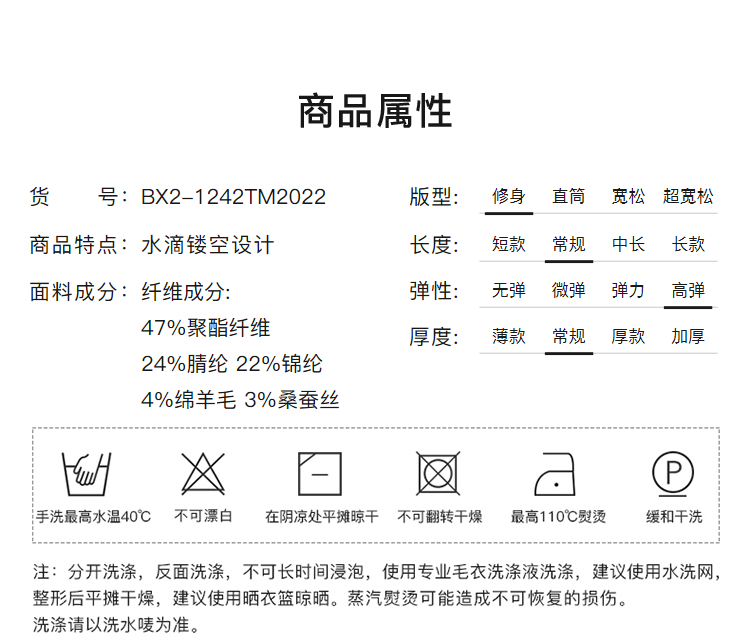Click the dry flat in shade icon
Image resolution: width=750 pixels, height=644 pixels.
320,473
